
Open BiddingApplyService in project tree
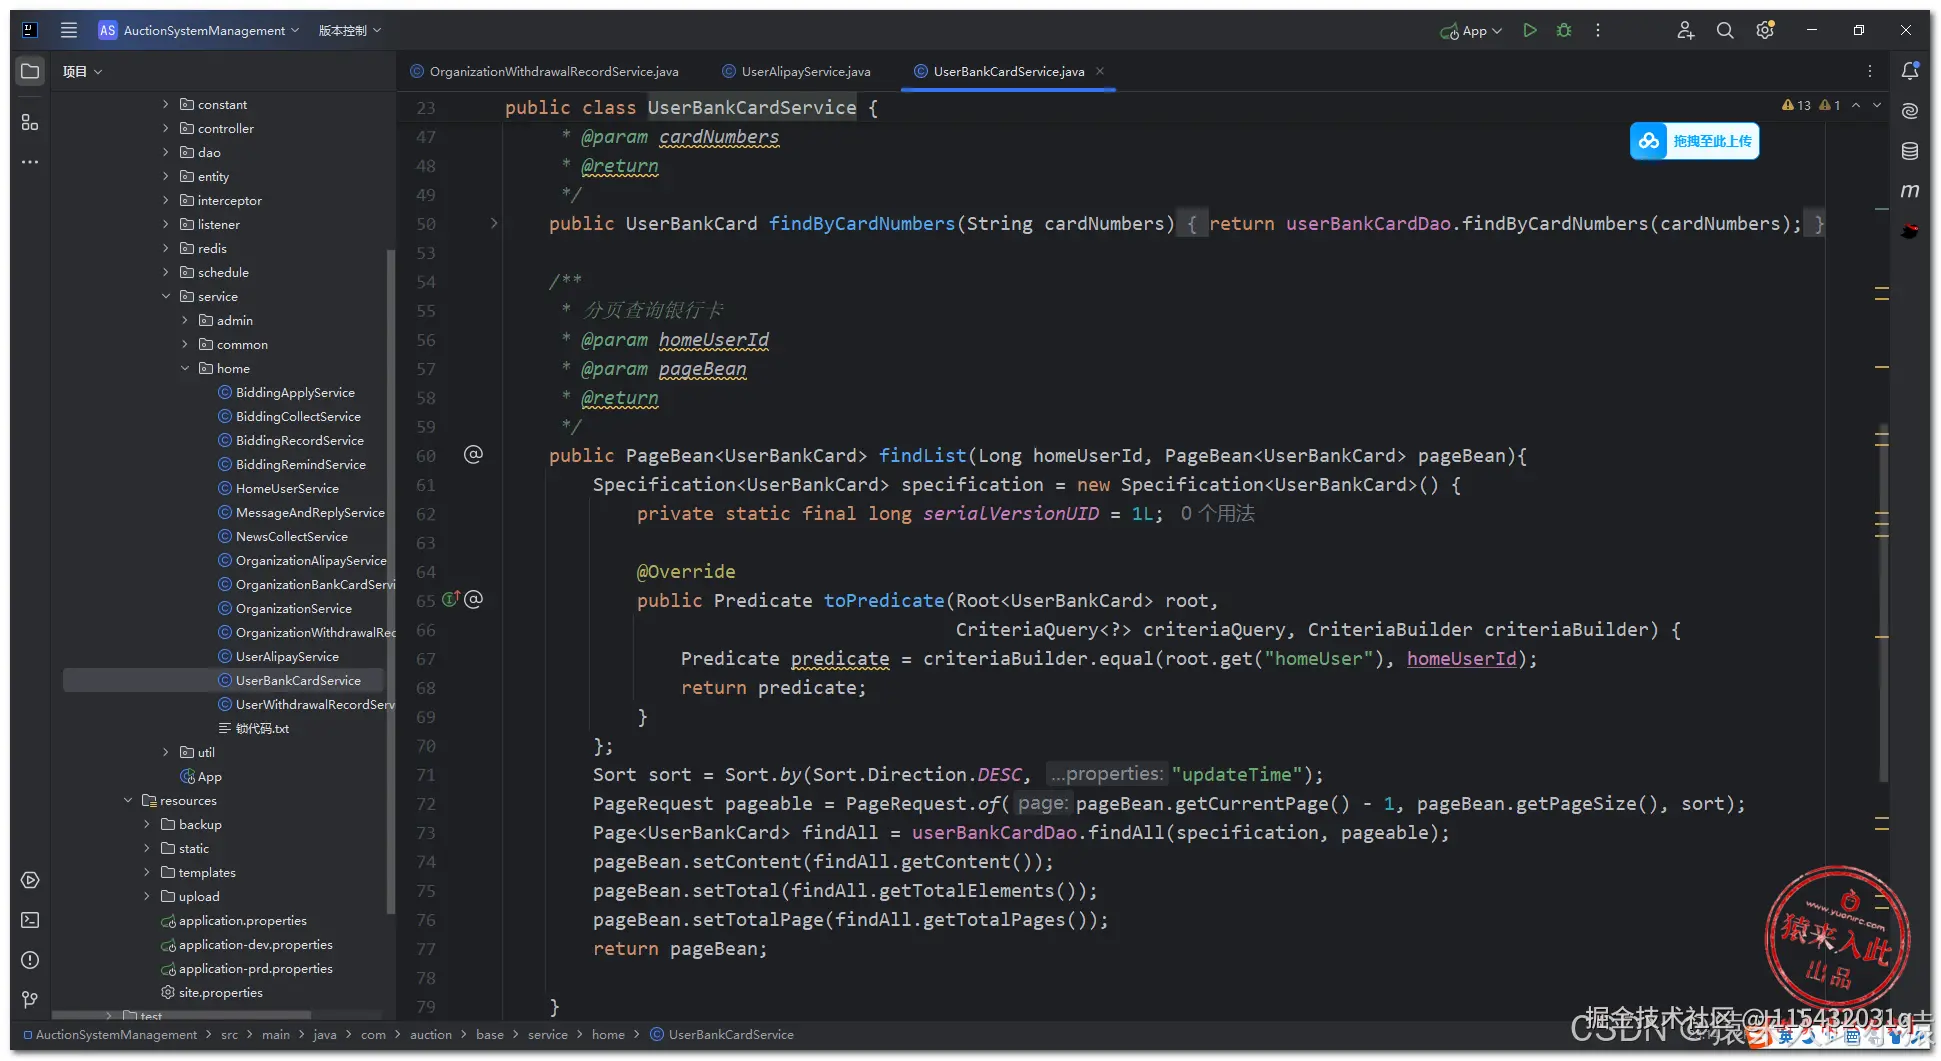pos(295,392)
